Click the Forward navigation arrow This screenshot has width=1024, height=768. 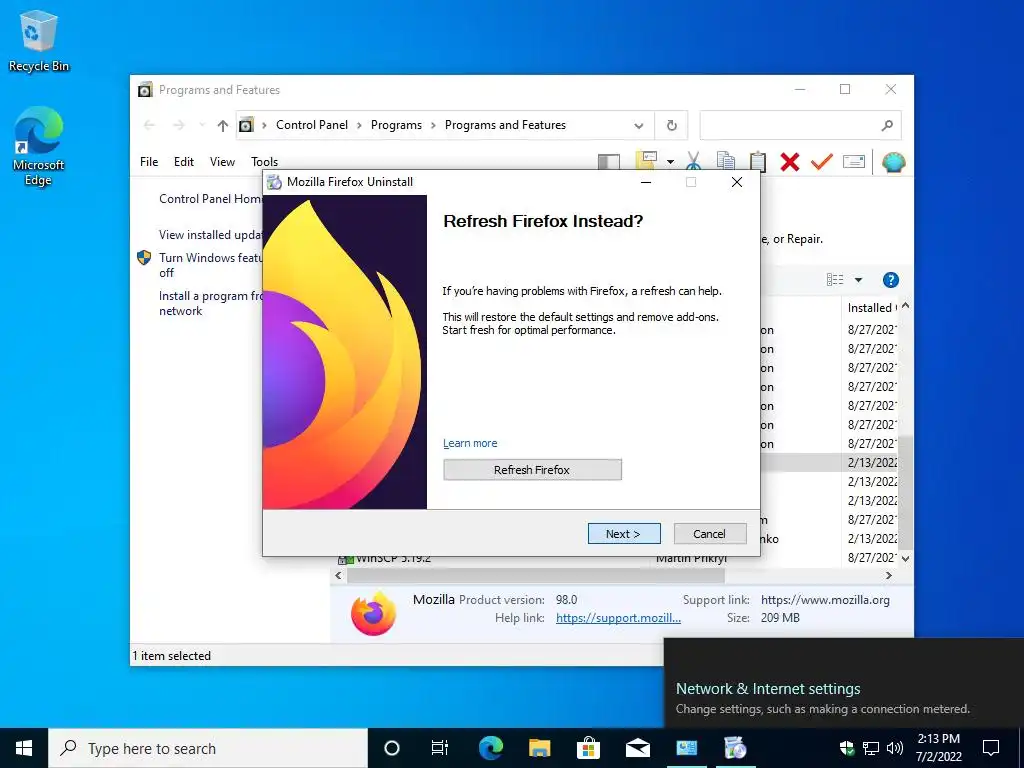[x=178, y=125]
